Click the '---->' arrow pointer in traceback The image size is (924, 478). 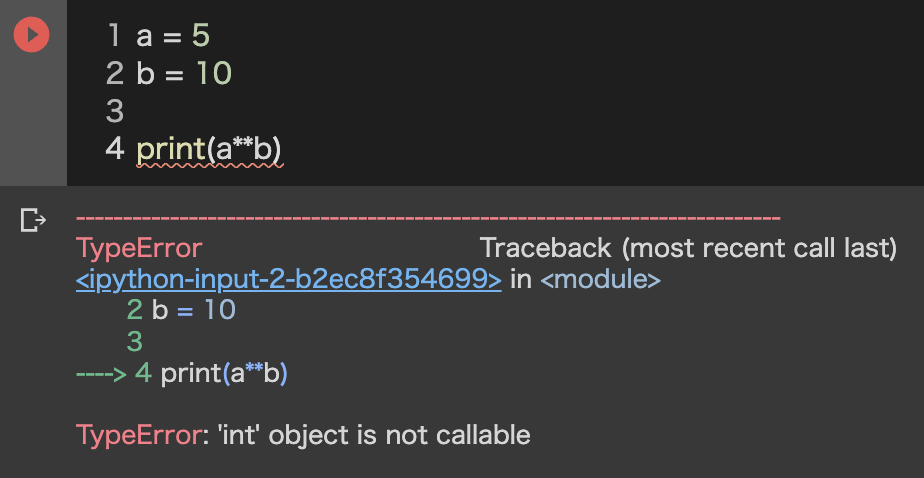pos(100,373)
